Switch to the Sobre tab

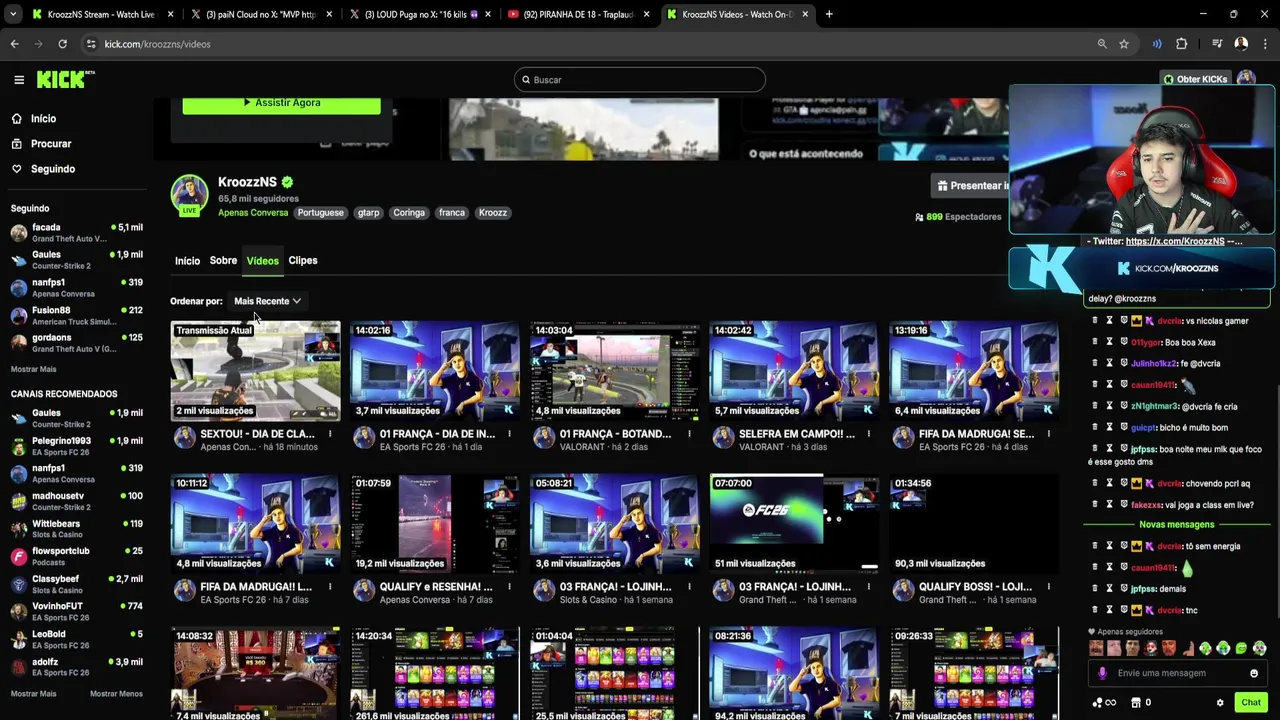tap(223, 261)
